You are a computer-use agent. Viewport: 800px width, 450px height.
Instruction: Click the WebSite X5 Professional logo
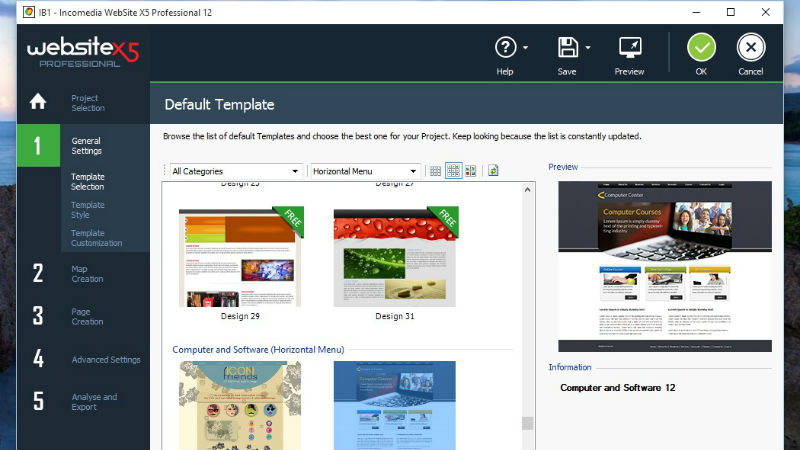coord(83,52)
